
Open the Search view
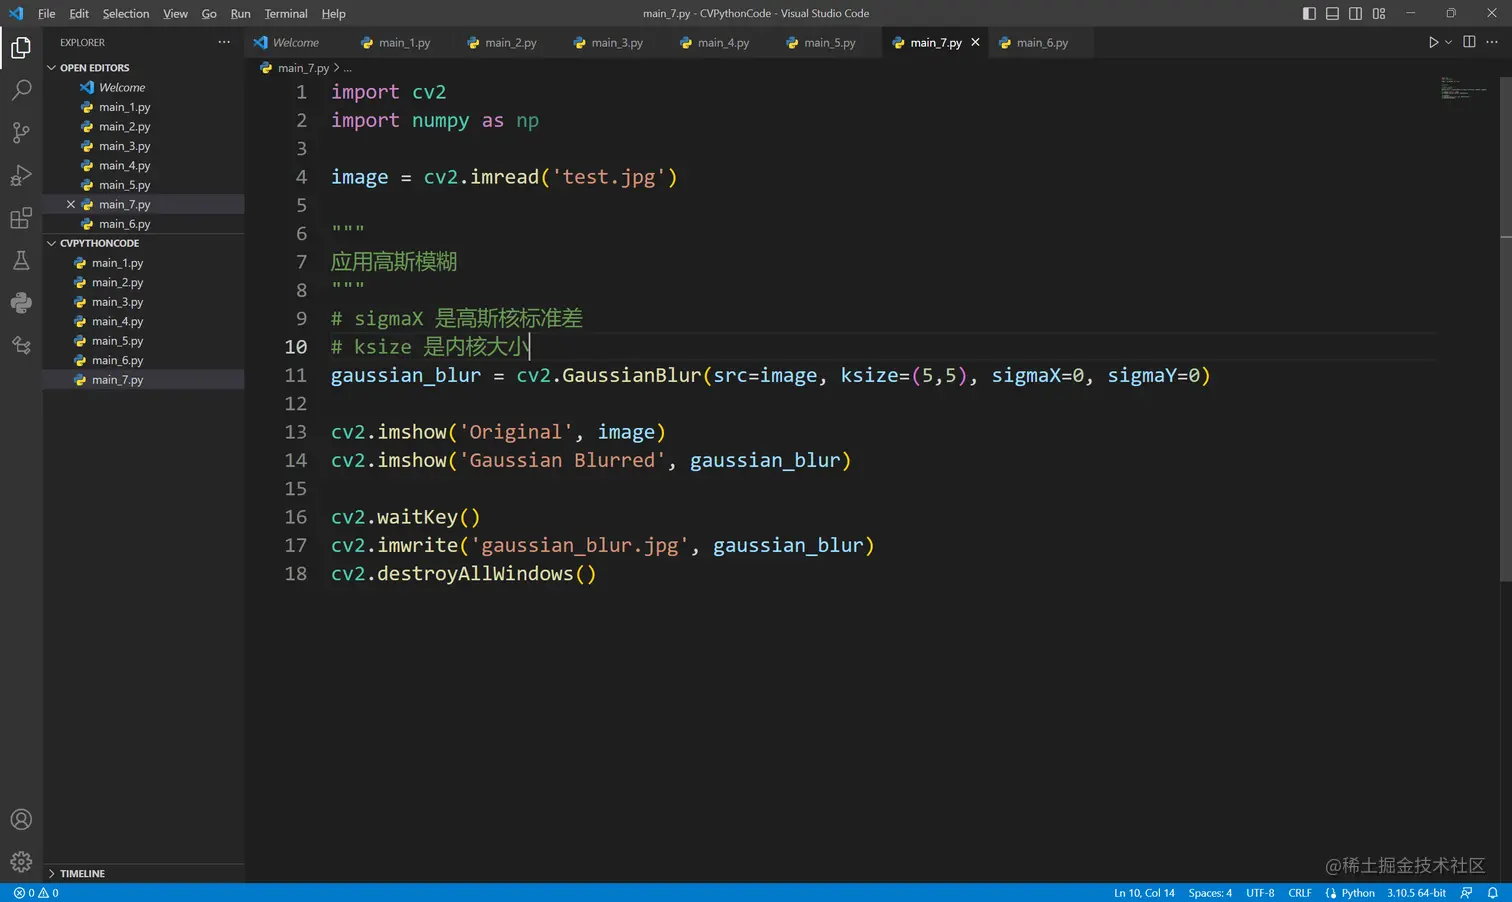click(21, 90)
